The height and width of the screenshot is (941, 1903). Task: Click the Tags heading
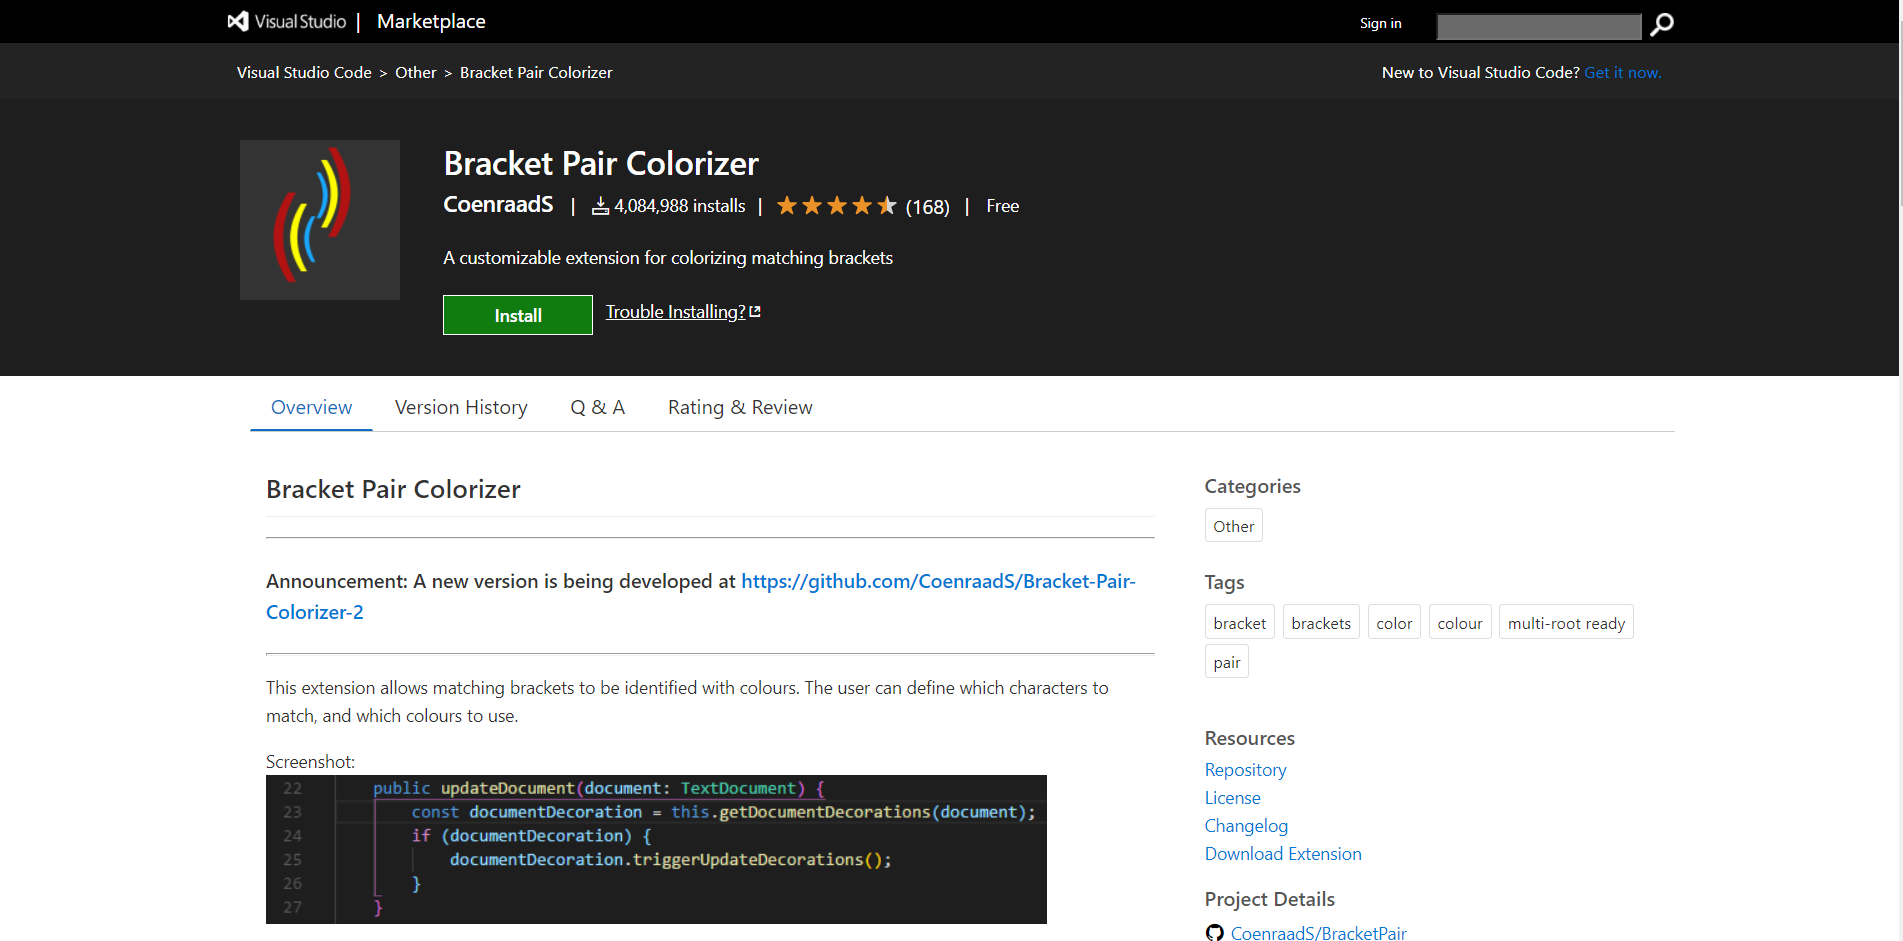pyautogui.click(x=1224, y=582)
